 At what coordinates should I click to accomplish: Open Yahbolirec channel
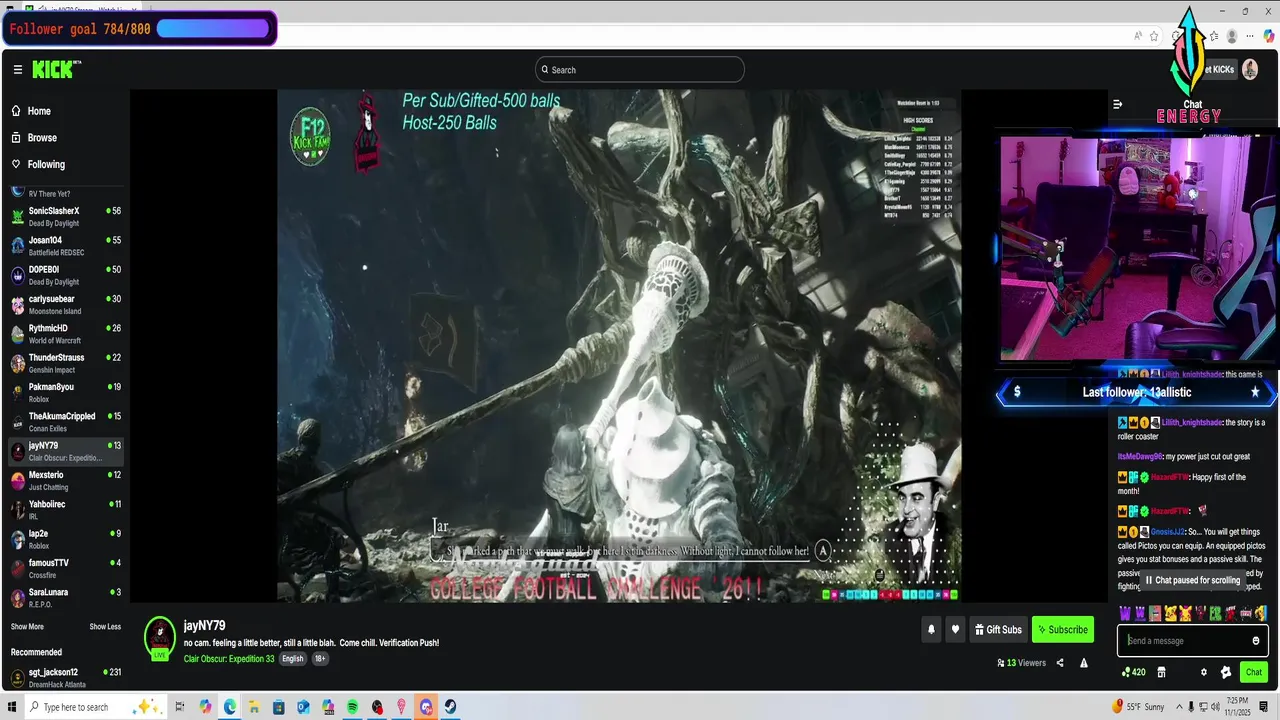click(x=66, y=510)
